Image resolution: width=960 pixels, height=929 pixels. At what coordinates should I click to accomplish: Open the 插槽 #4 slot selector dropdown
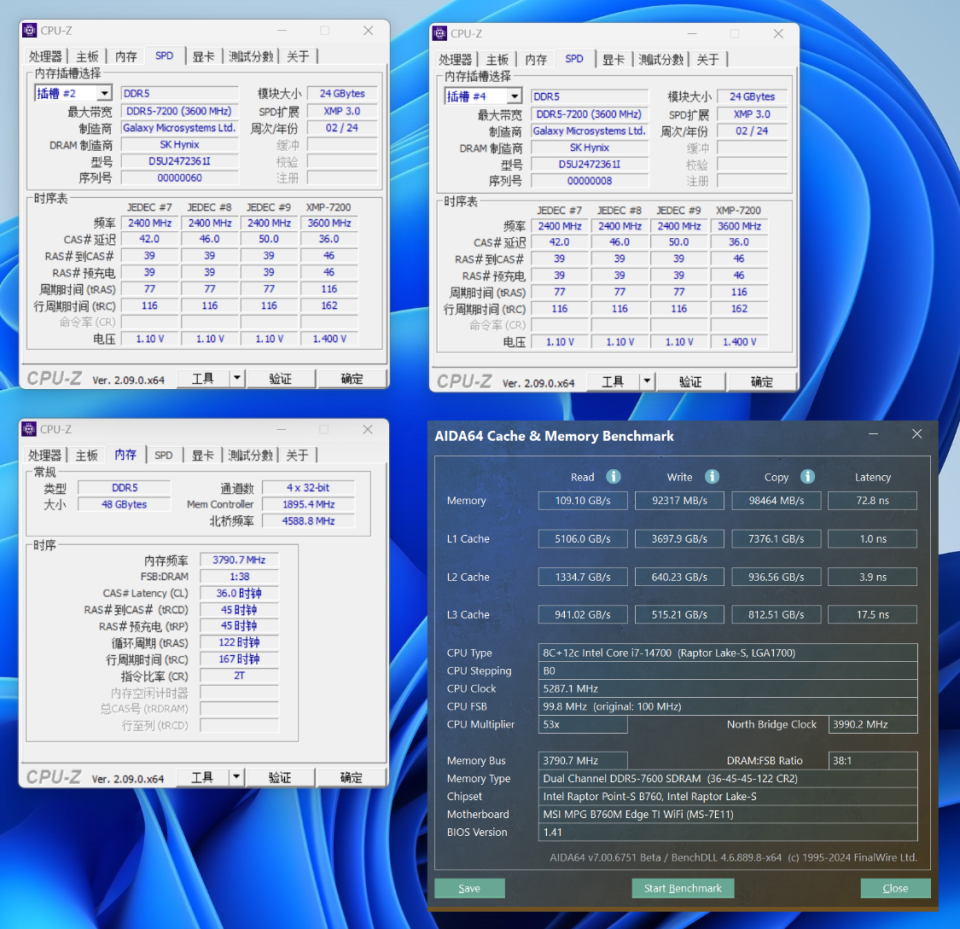click(515, 96)
